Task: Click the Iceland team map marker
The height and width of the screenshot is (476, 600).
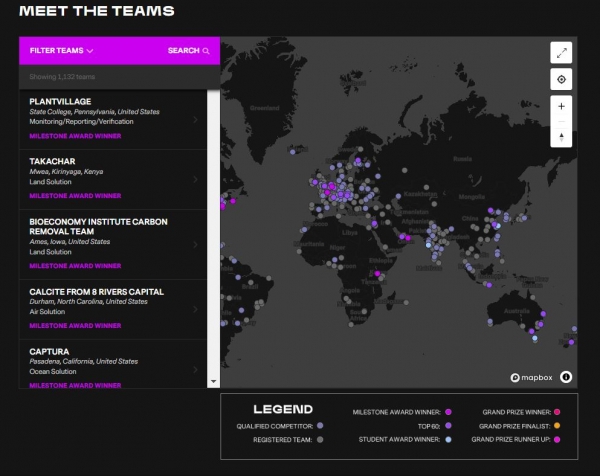Action: click(x=292, y=152)
